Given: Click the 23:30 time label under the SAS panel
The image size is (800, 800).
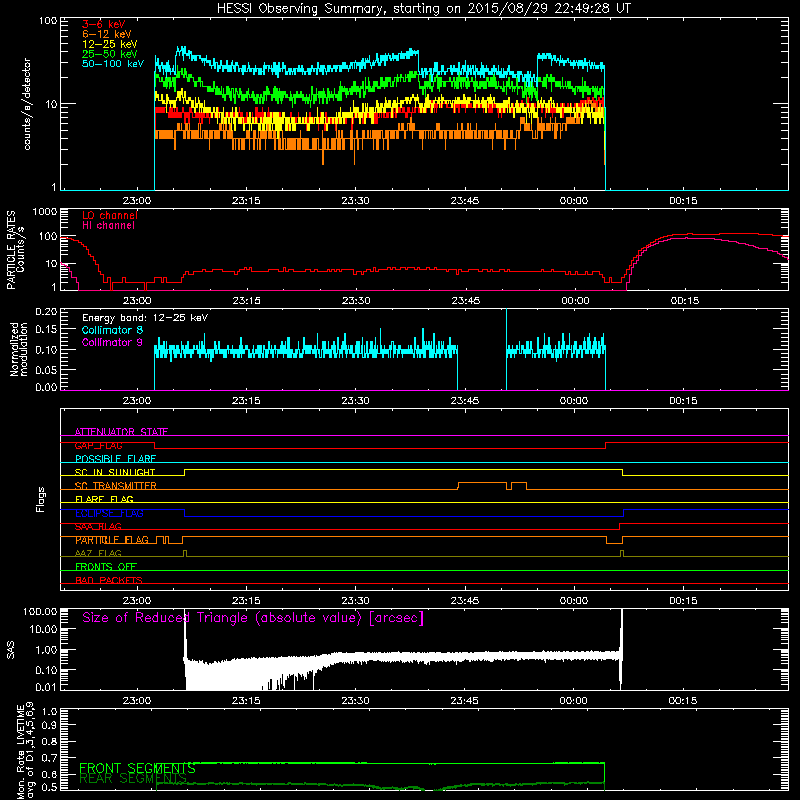Looking at the screenshot, I should point(355,701).
